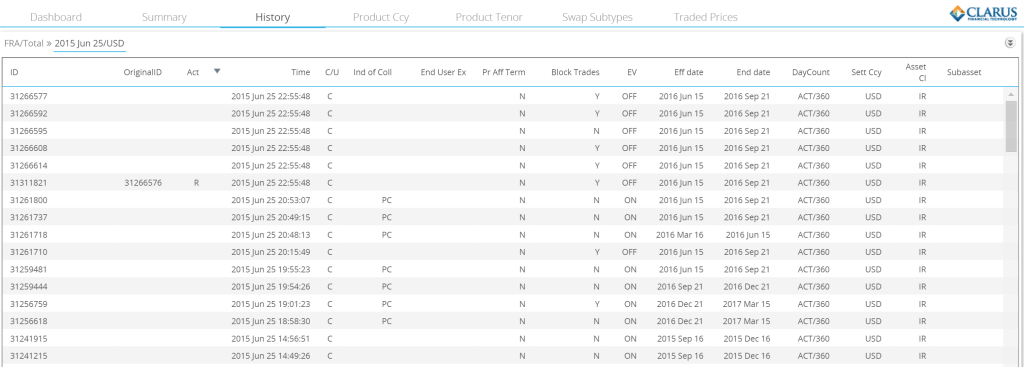Click the scrollbar up arrow

(1011, 94)
